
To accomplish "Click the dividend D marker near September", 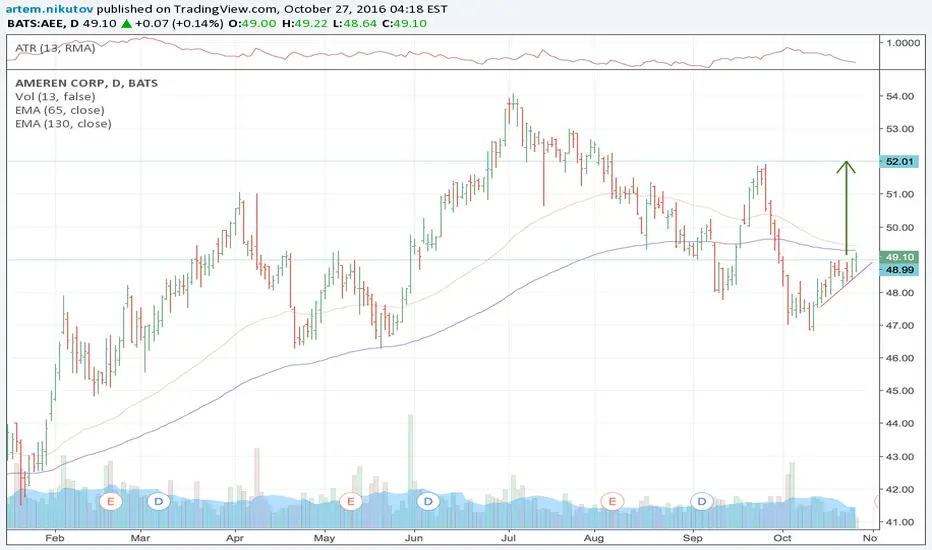I will pos(701,501).
